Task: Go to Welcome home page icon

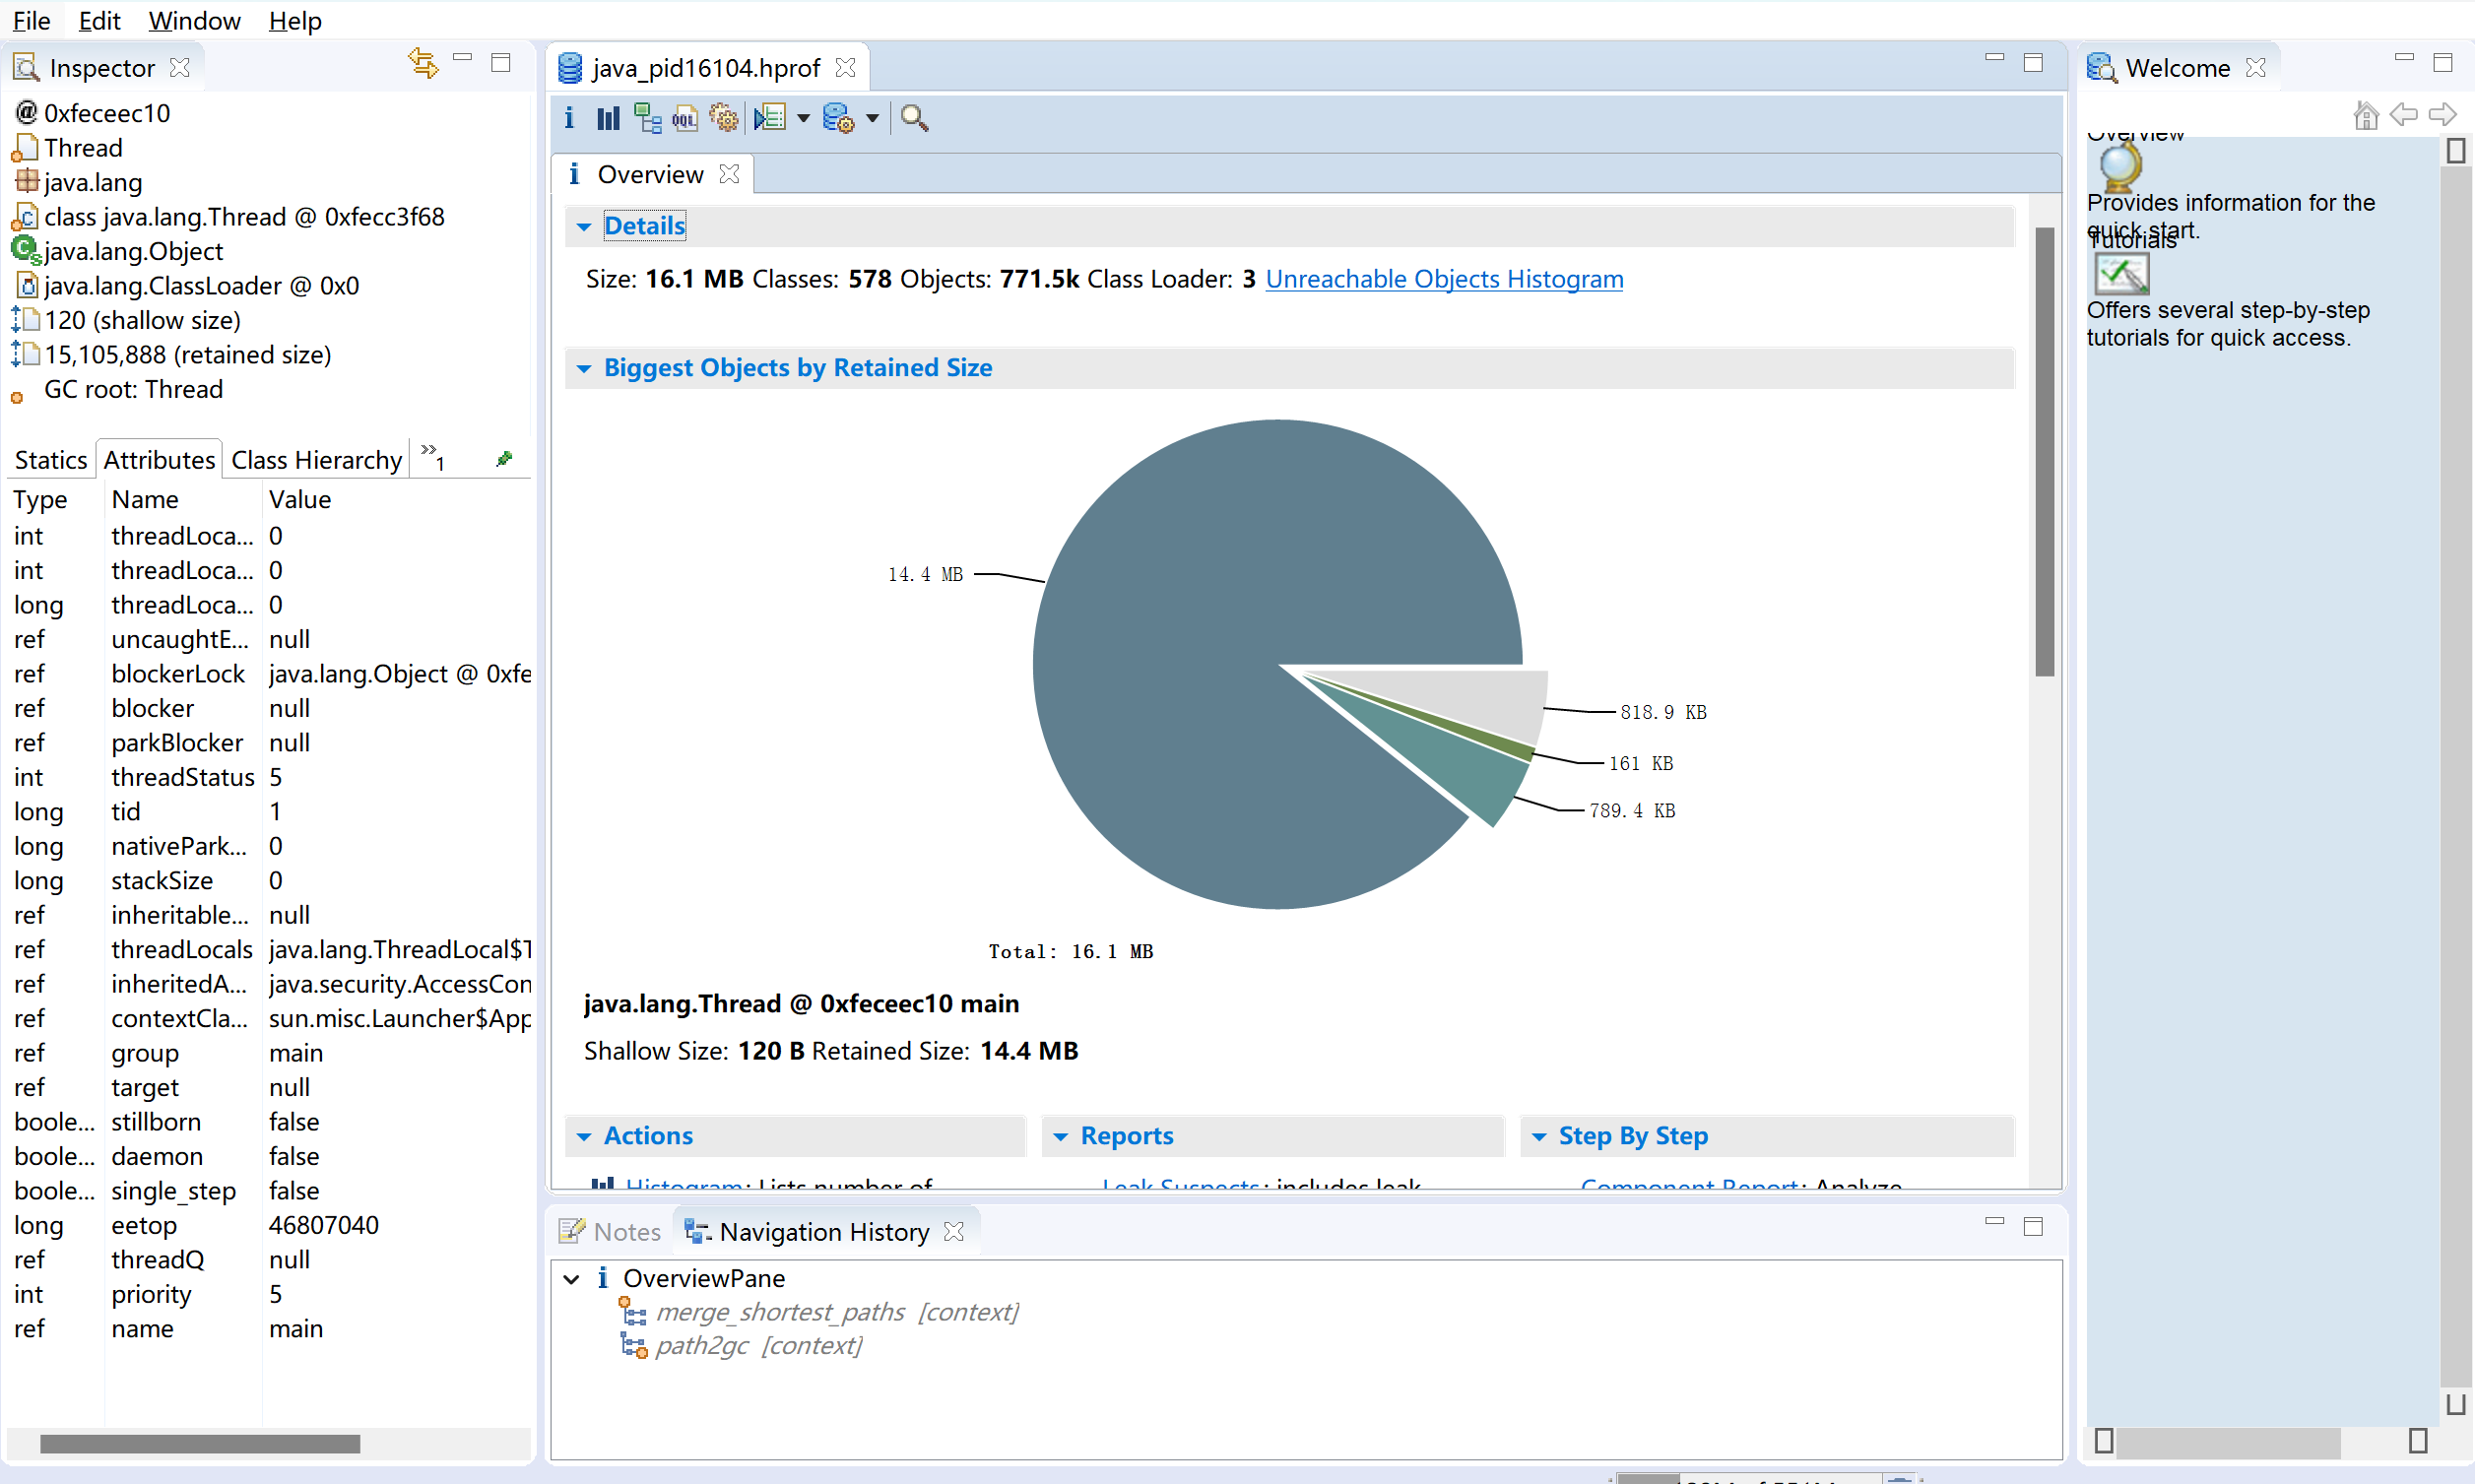Action: pyautogui.click(x=2365, y=115)
